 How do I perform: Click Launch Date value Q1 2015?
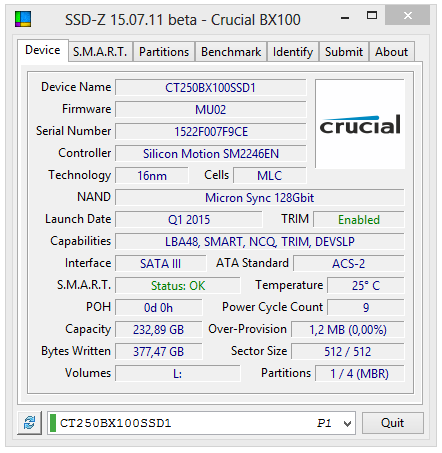click(x=189, y=220)
